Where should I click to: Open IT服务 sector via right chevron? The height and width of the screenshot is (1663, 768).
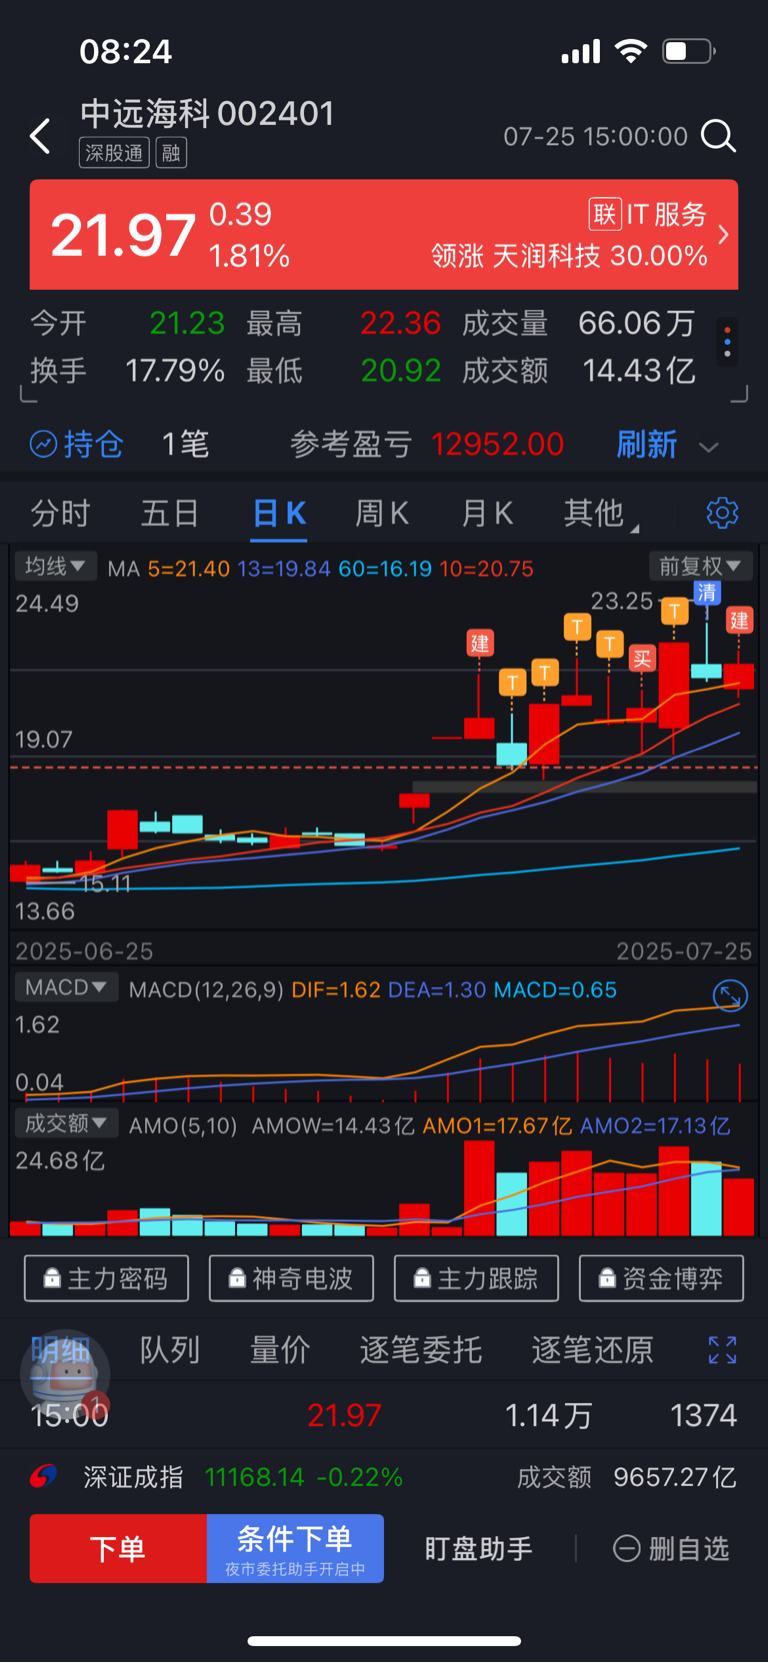pos(723,235)
